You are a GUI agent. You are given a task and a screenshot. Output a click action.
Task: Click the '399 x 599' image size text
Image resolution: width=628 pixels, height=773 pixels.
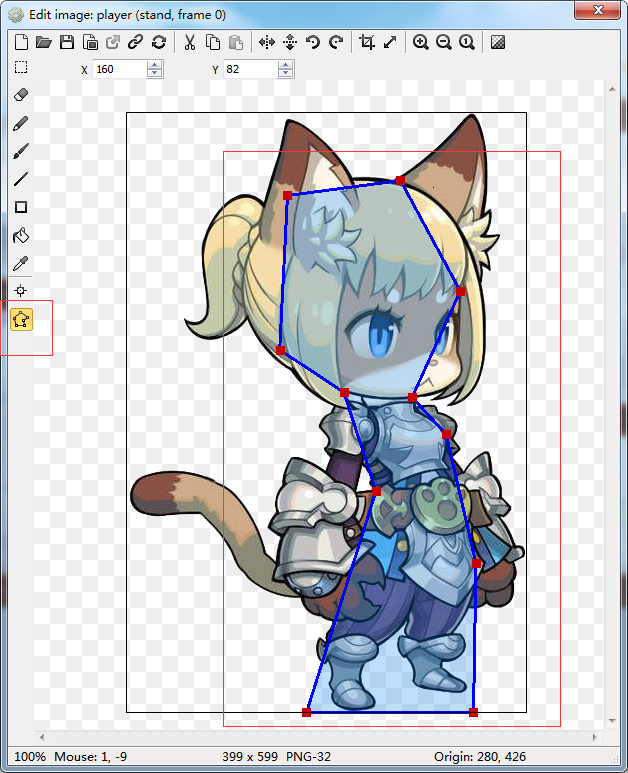[x=249, y=756]
